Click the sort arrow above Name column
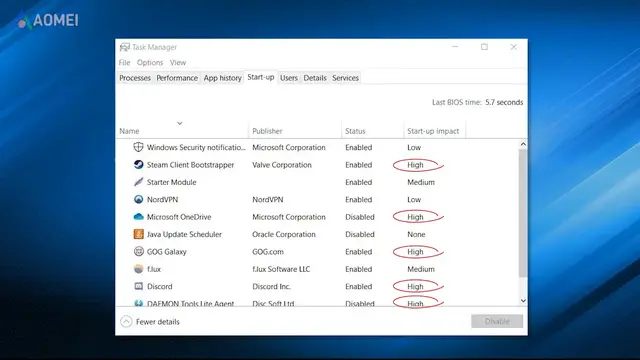This screenshot has width=640, height=360. point(180,123)
